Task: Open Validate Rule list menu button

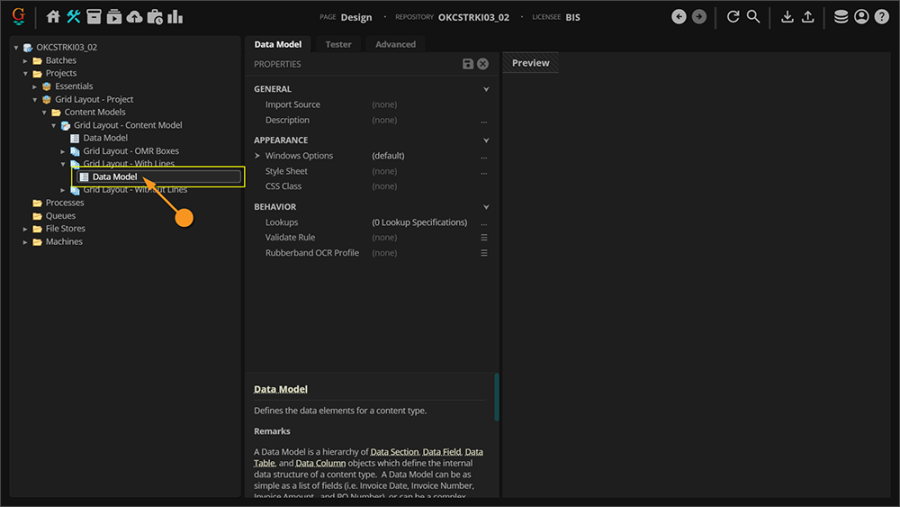Action: point(484,238)
